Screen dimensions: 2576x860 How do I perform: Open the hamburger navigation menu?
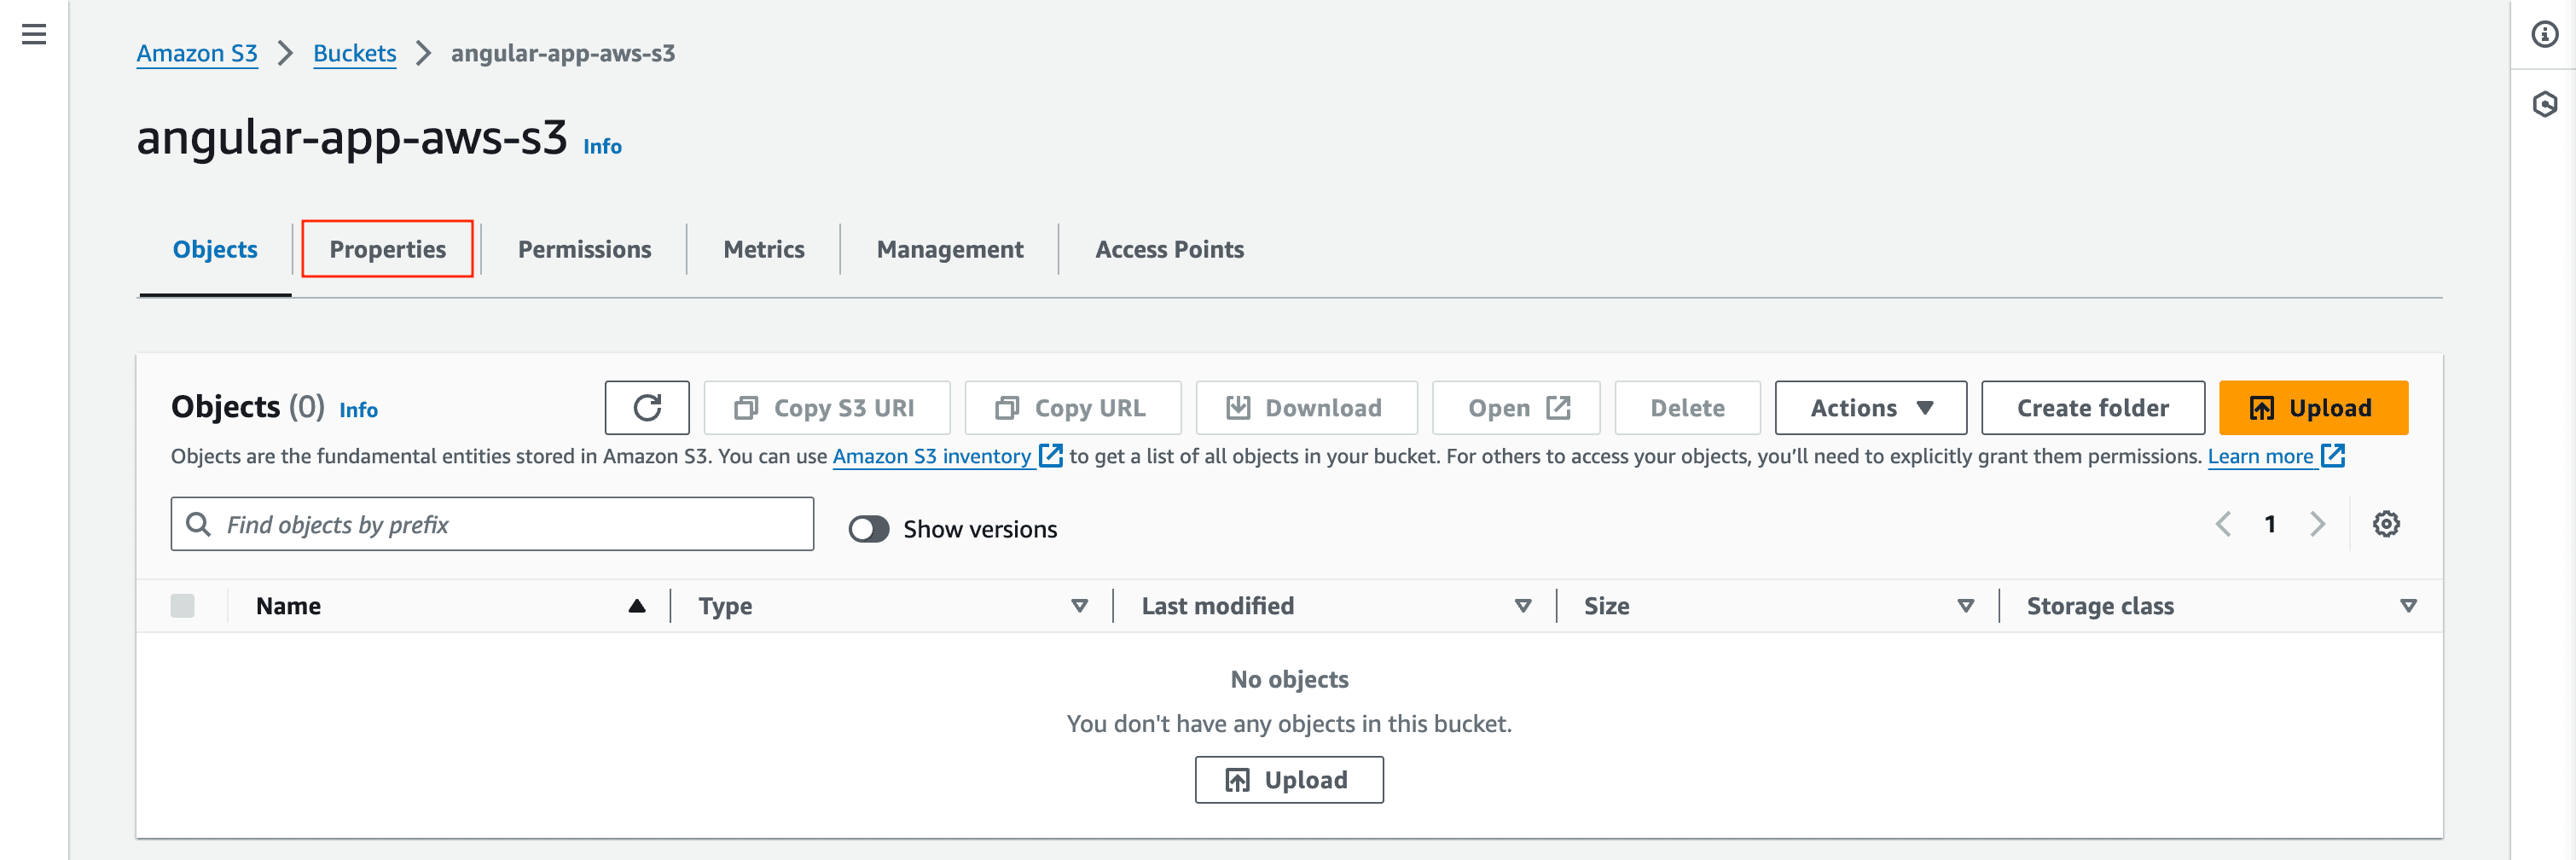point(34,34)
